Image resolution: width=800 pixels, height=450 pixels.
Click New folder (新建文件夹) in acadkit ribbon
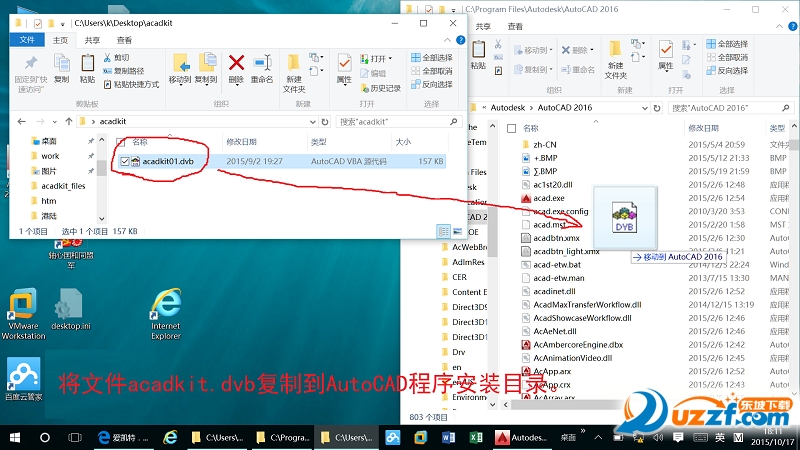tap(294, 73)
